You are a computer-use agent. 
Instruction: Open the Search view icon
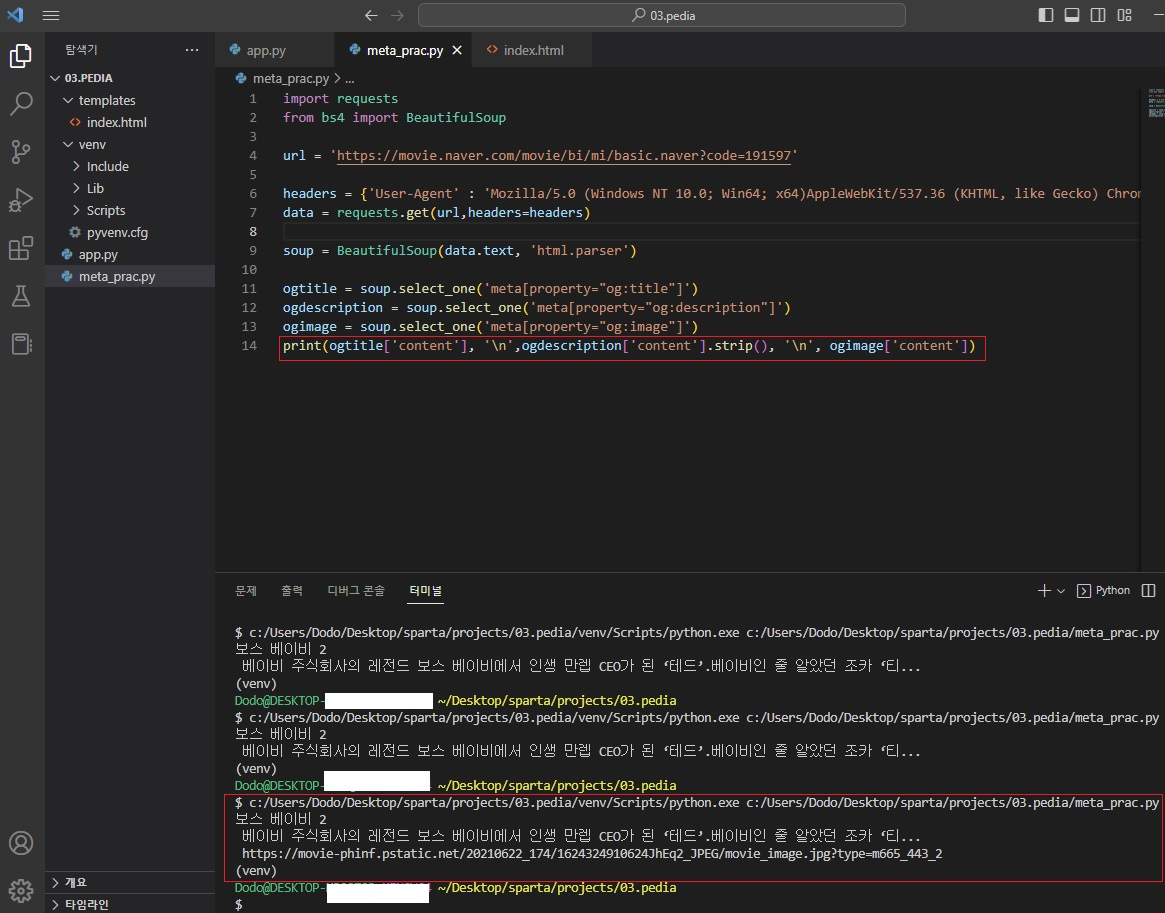(x=21, y=104)
